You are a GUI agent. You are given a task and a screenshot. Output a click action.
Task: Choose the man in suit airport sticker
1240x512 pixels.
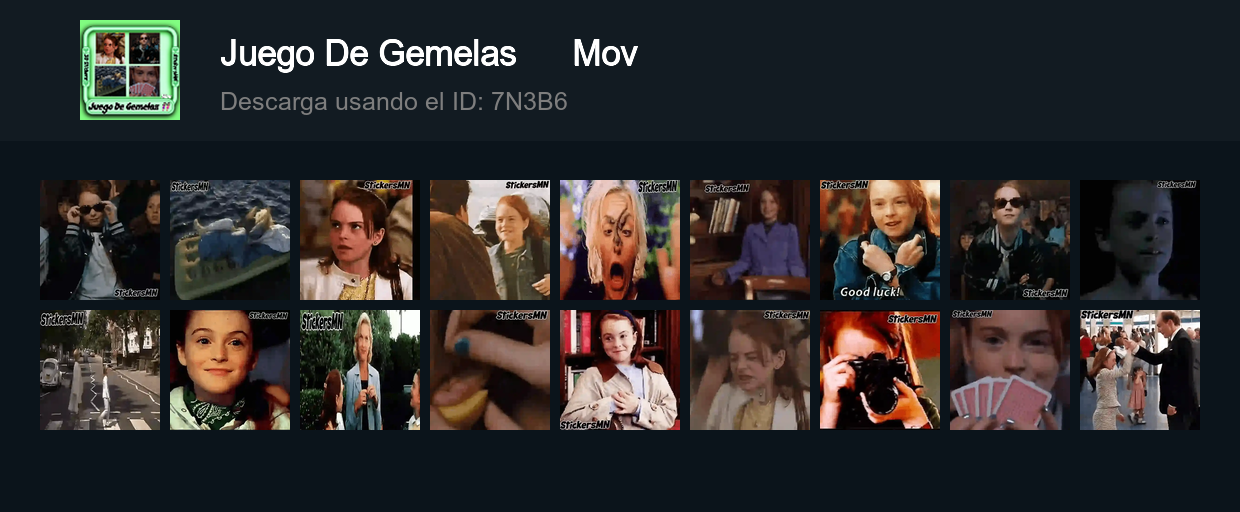(1140, 370)
